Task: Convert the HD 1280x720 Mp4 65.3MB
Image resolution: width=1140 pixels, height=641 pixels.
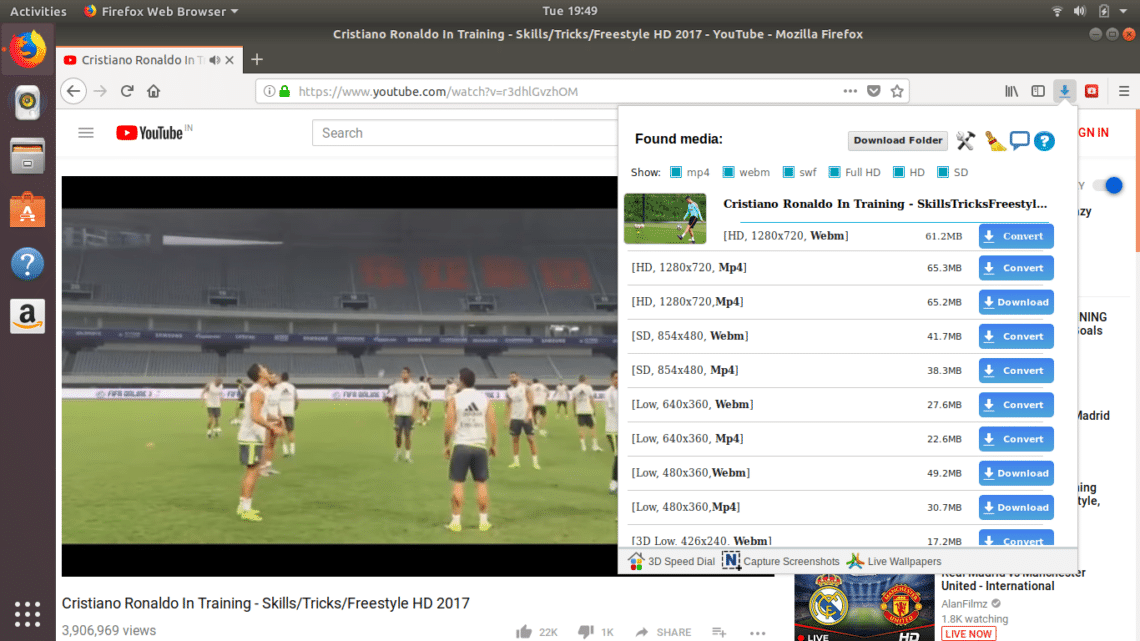Action: point(1016,267)
